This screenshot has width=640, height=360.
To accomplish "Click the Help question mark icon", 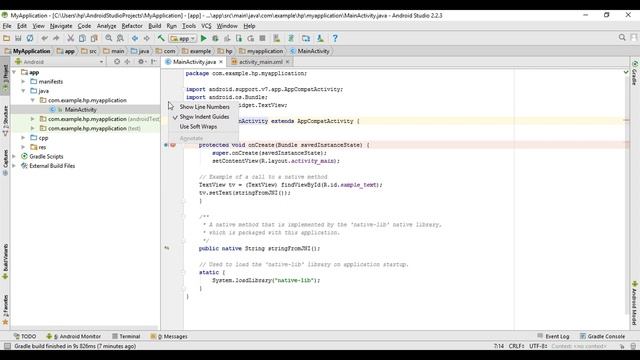I will [335, 38].
